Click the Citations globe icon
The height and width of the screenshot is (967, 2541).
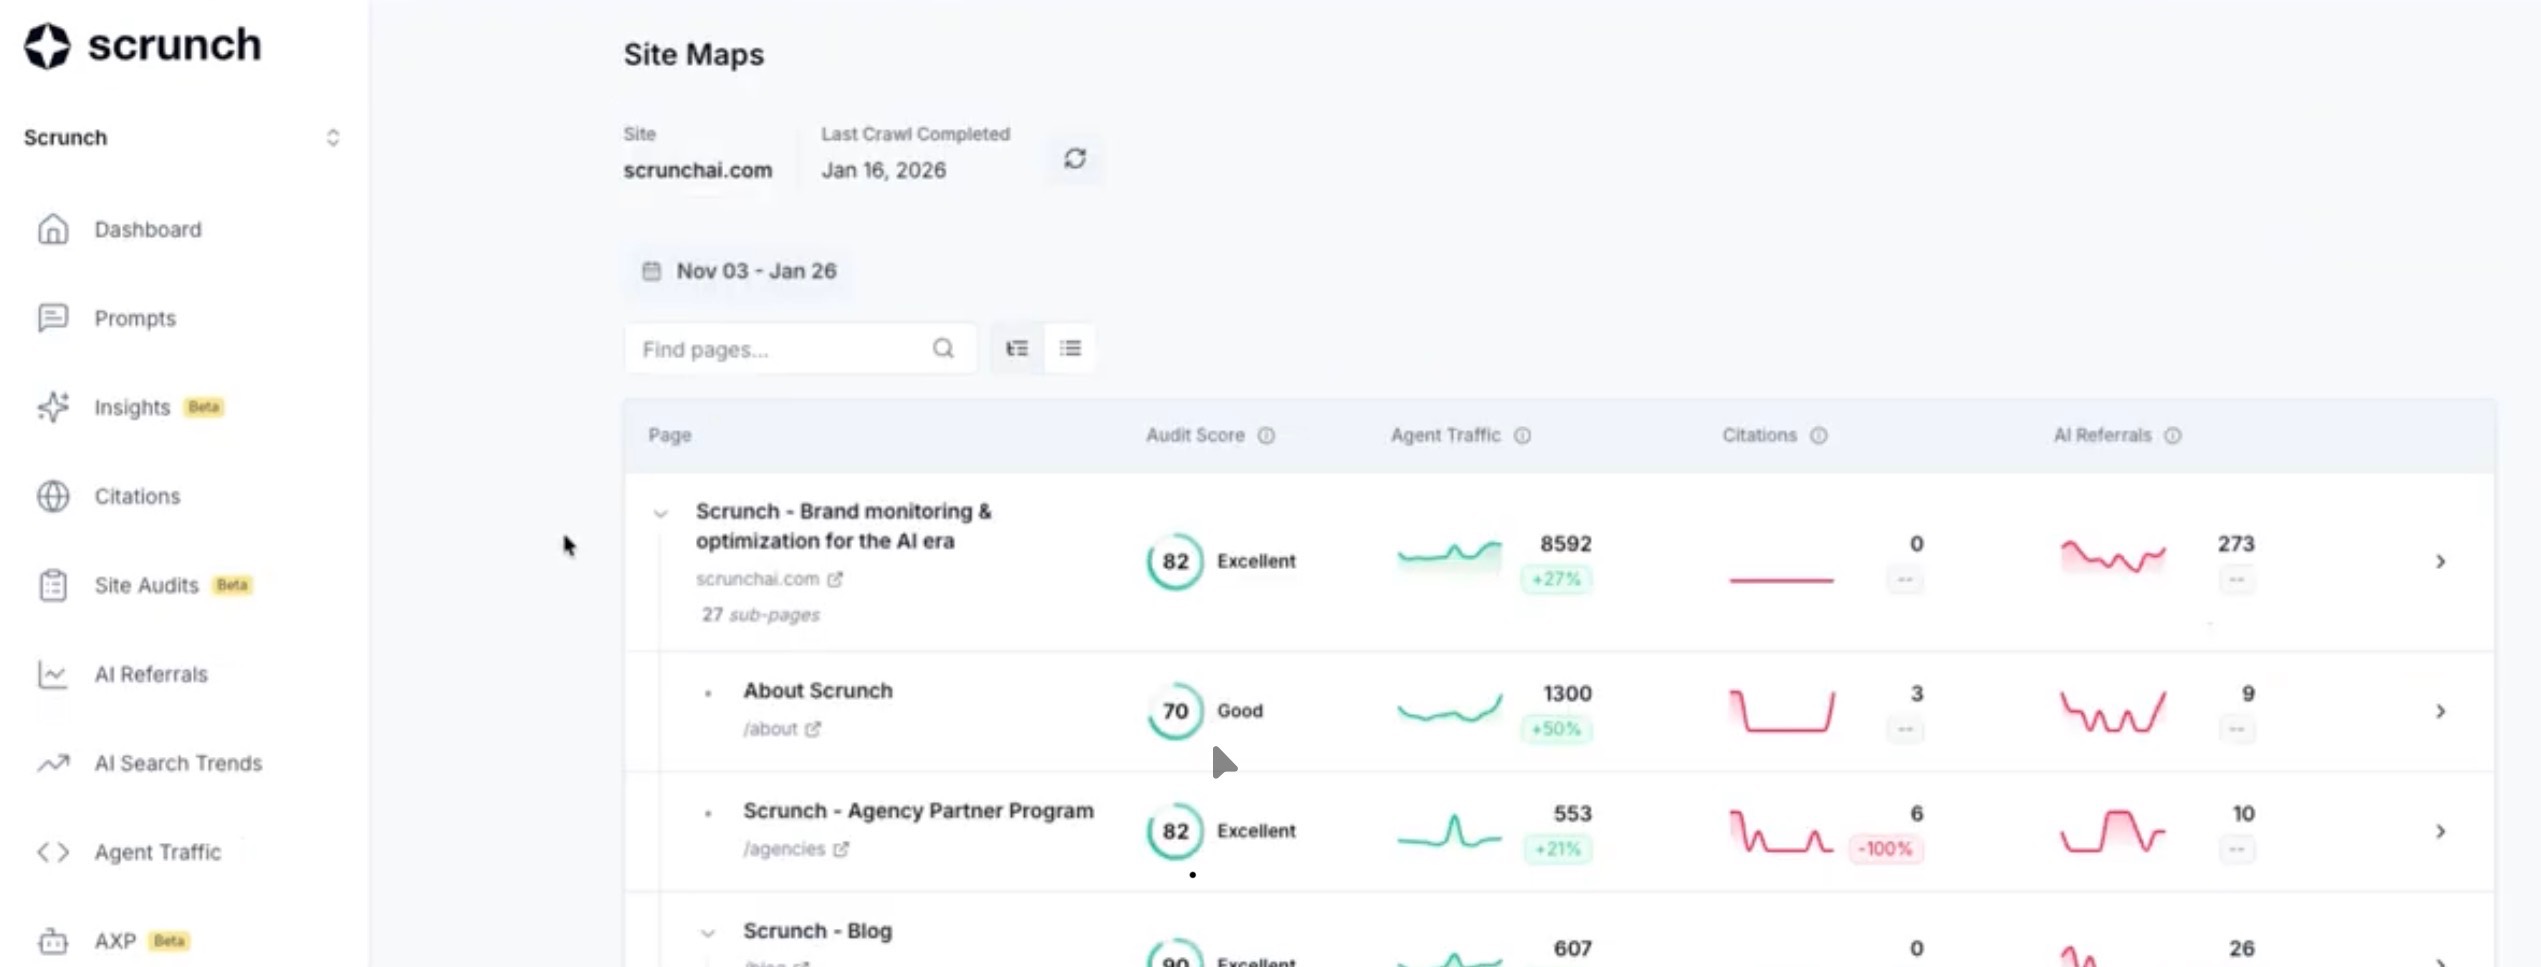coord(53,496)
